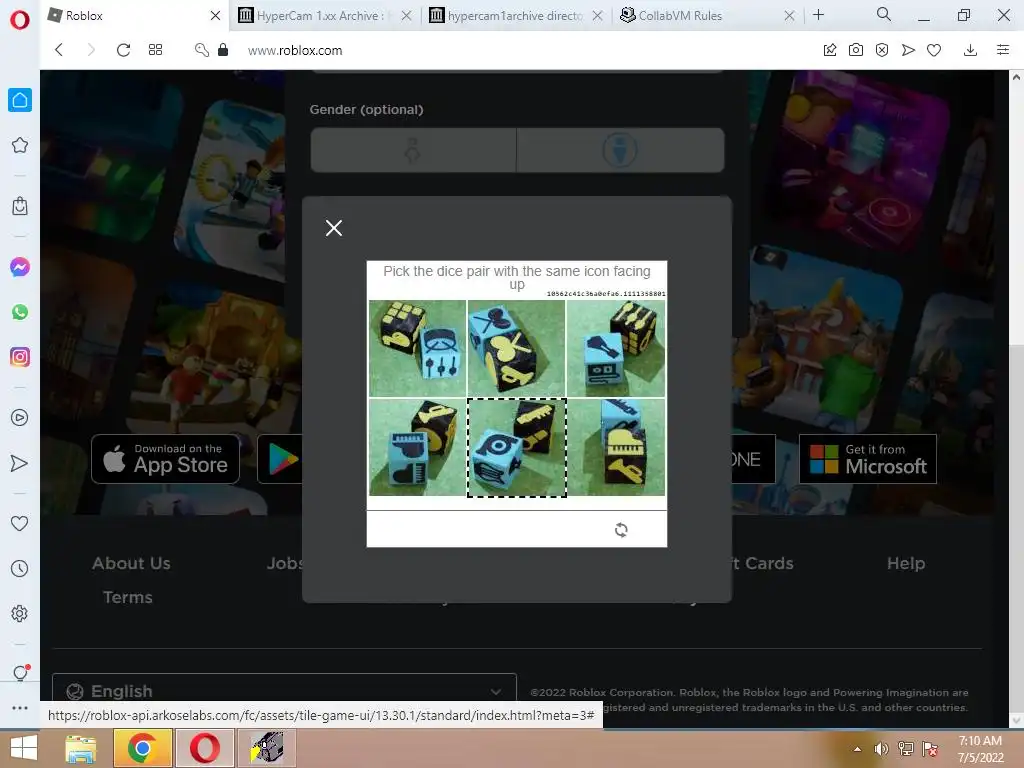Open the About Us footer link
This screenshot has height=768, width=1024.
(131, 563)
